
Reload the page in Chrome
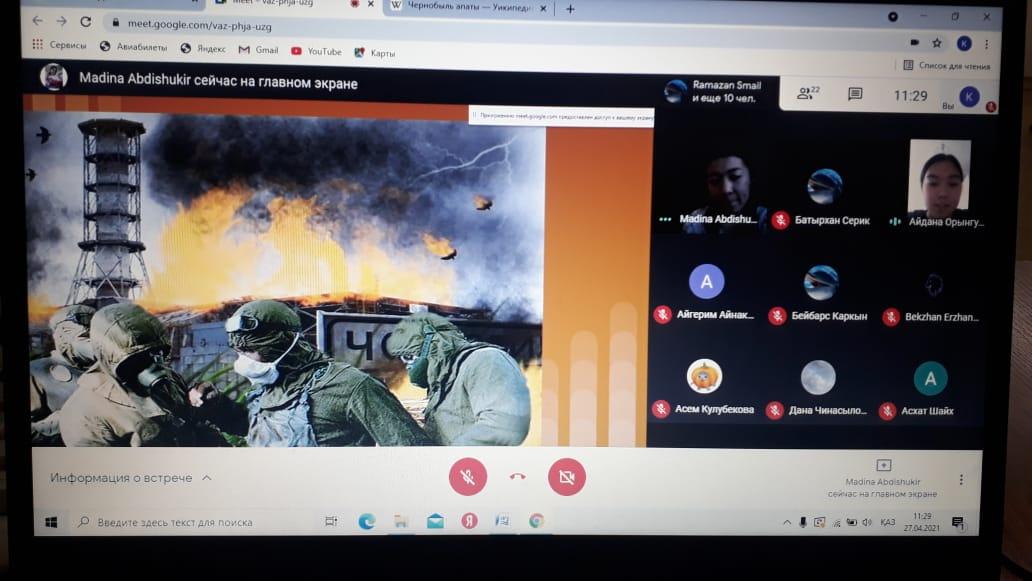pyautogui.click(x=85, y=21)
